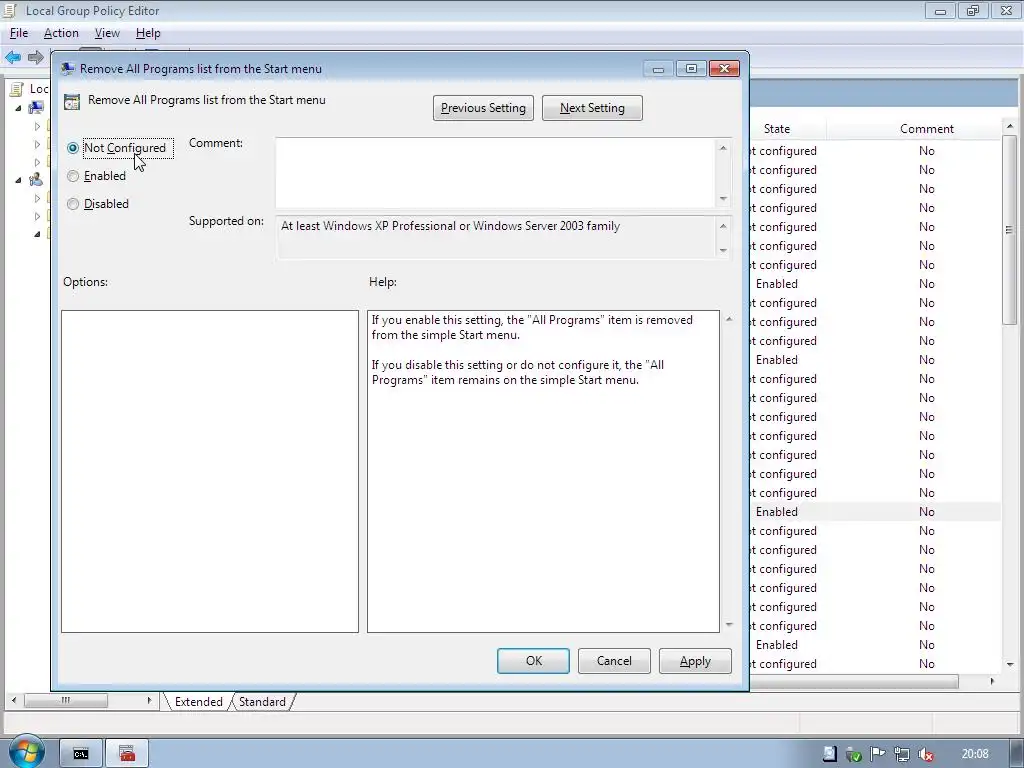Select the Computer Configuration icon in tree

click(37, 107)
